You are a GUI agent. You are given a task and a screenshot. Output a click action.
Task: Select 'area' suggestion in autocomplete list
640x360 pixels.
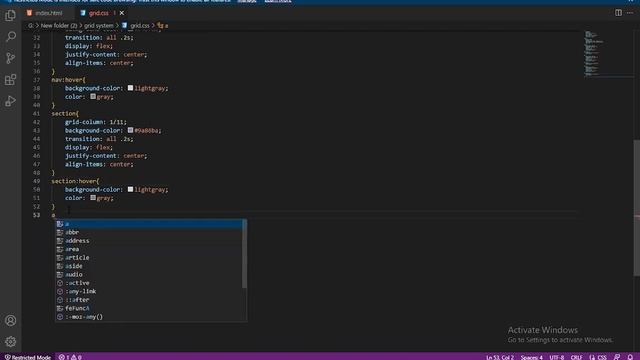[149, 249]
